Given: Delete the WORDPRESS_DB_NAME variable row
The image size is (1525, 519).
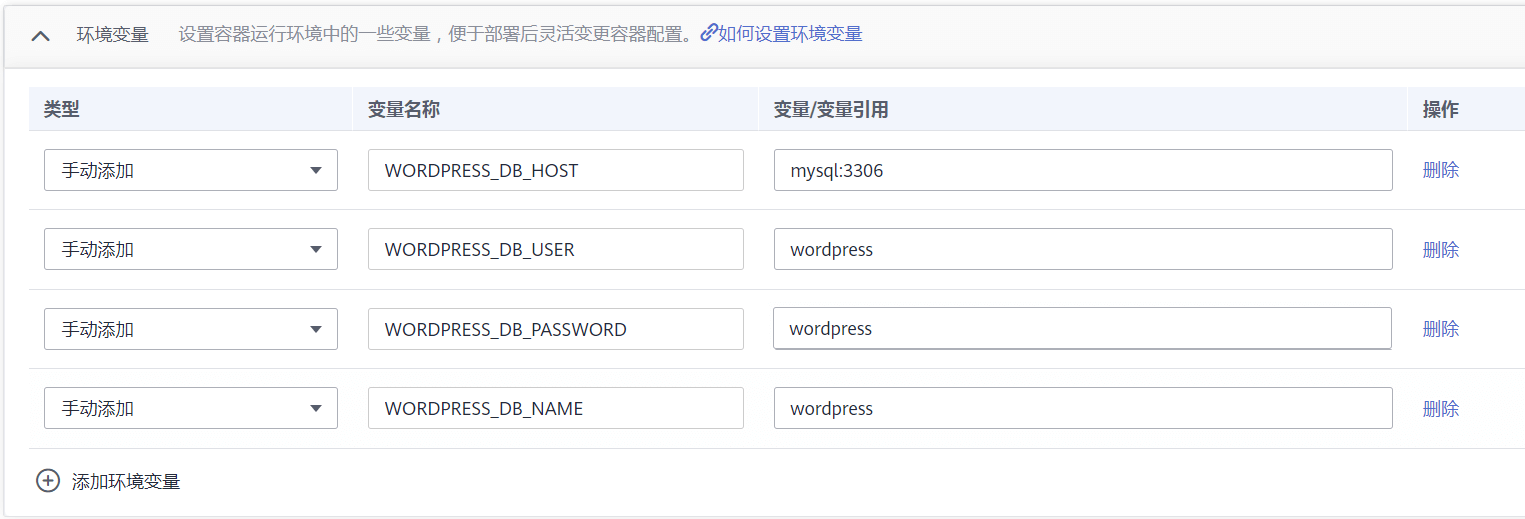Looking at the screenshot, I should [1441, 408].
